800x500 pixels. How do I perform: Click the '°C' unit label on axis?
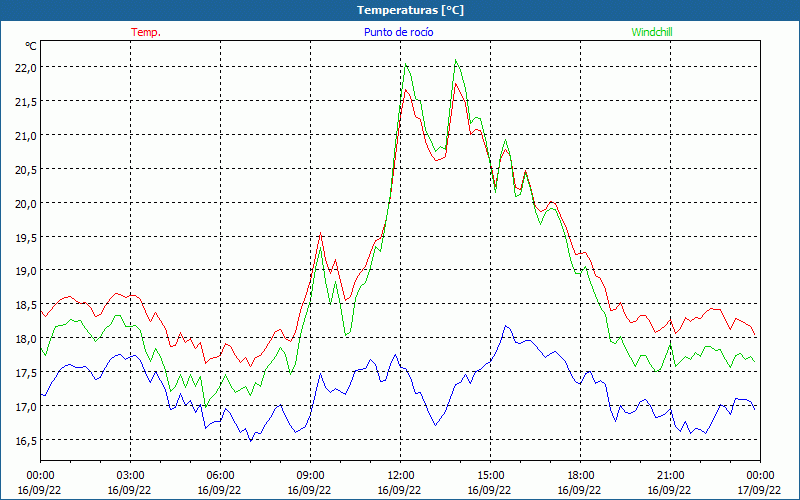[x=31, y=46]
